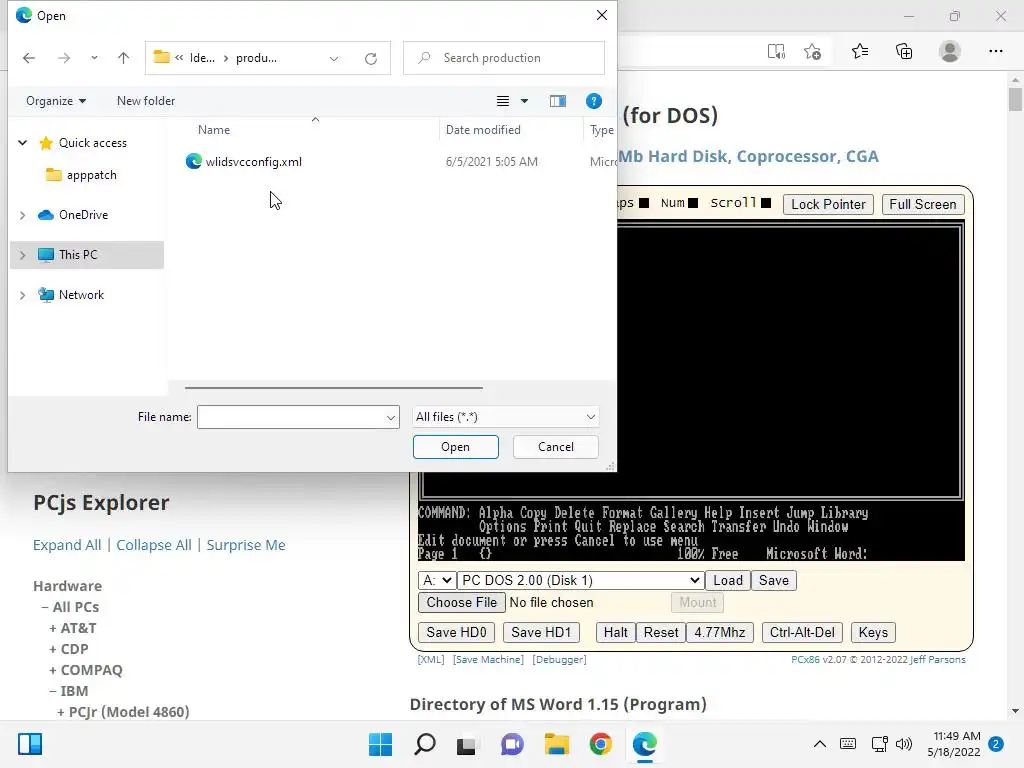Open the All files type filter
Viewport: 1024px width, 768px height.
click(505, 417)
